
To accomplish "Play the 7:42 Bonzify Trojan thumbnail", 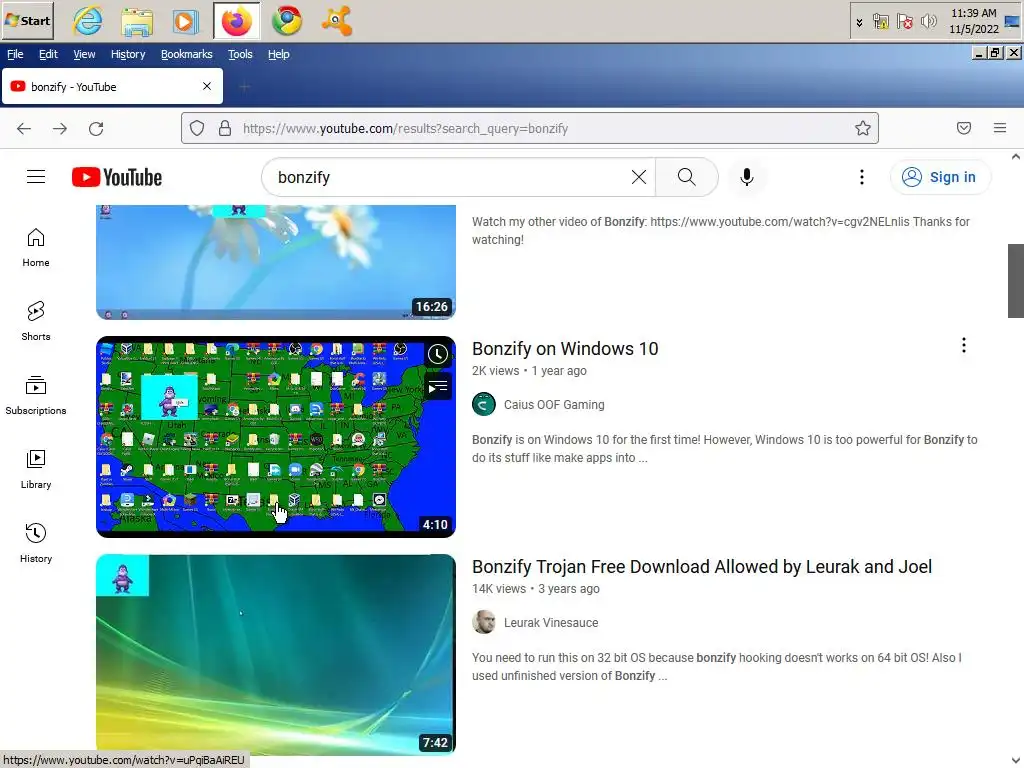I will (276, 654).
